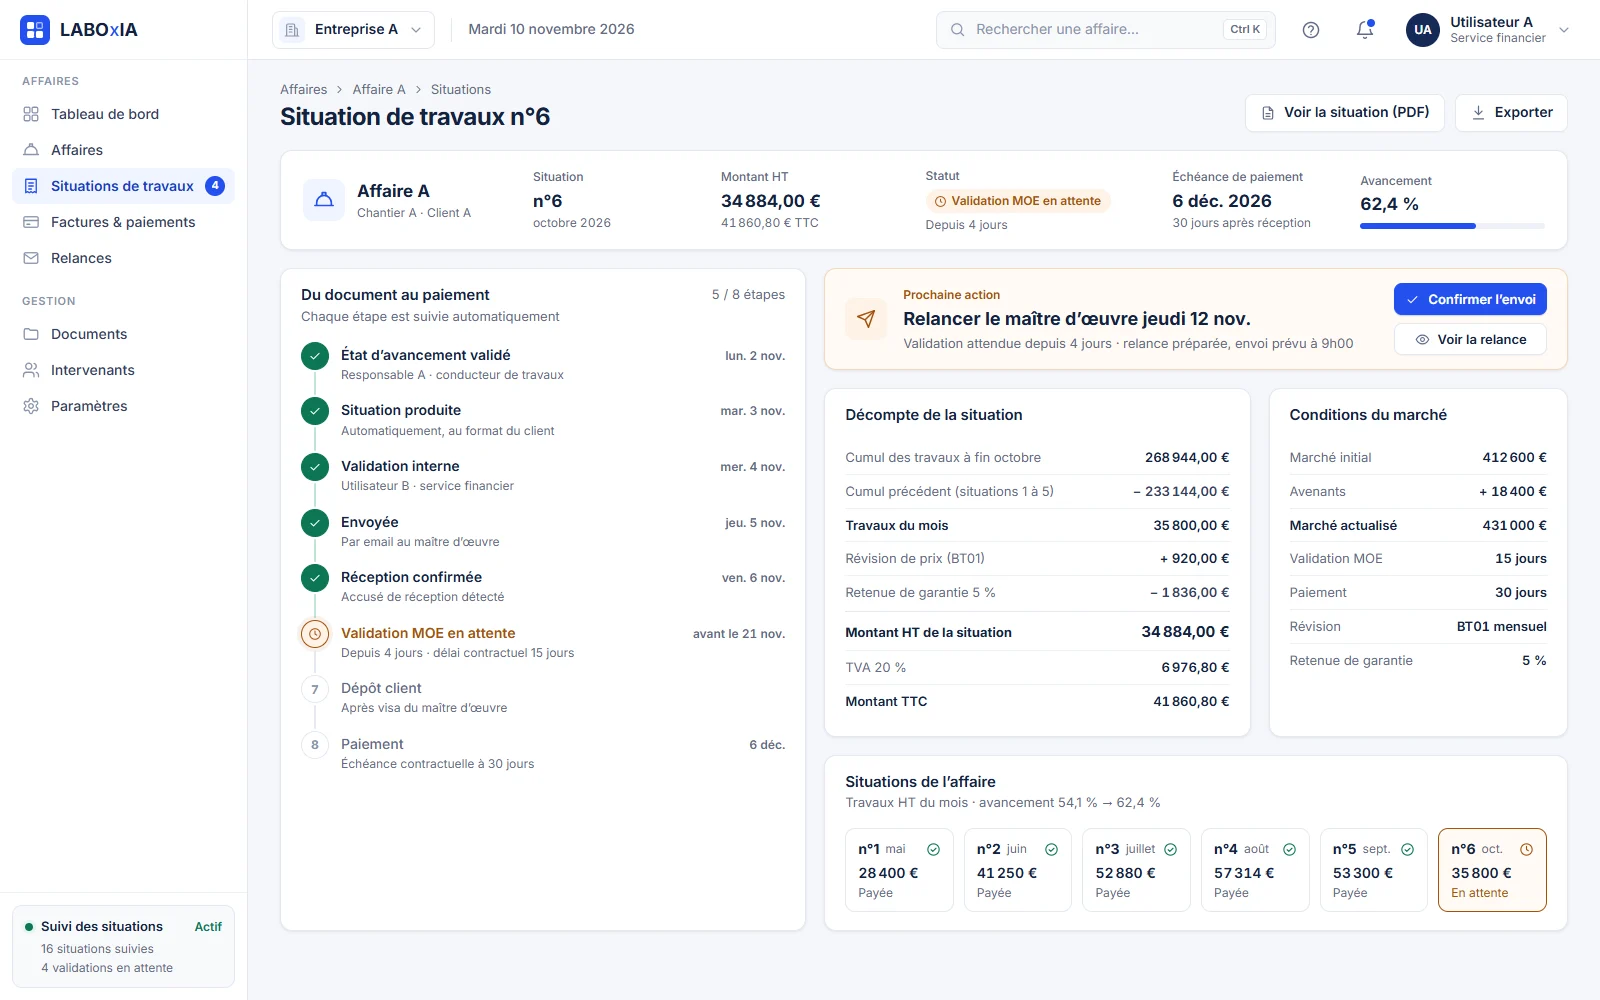This screenshot has height=1000, width=1600.
Task: Click the search magnifier icon
Action: point(957,30)
